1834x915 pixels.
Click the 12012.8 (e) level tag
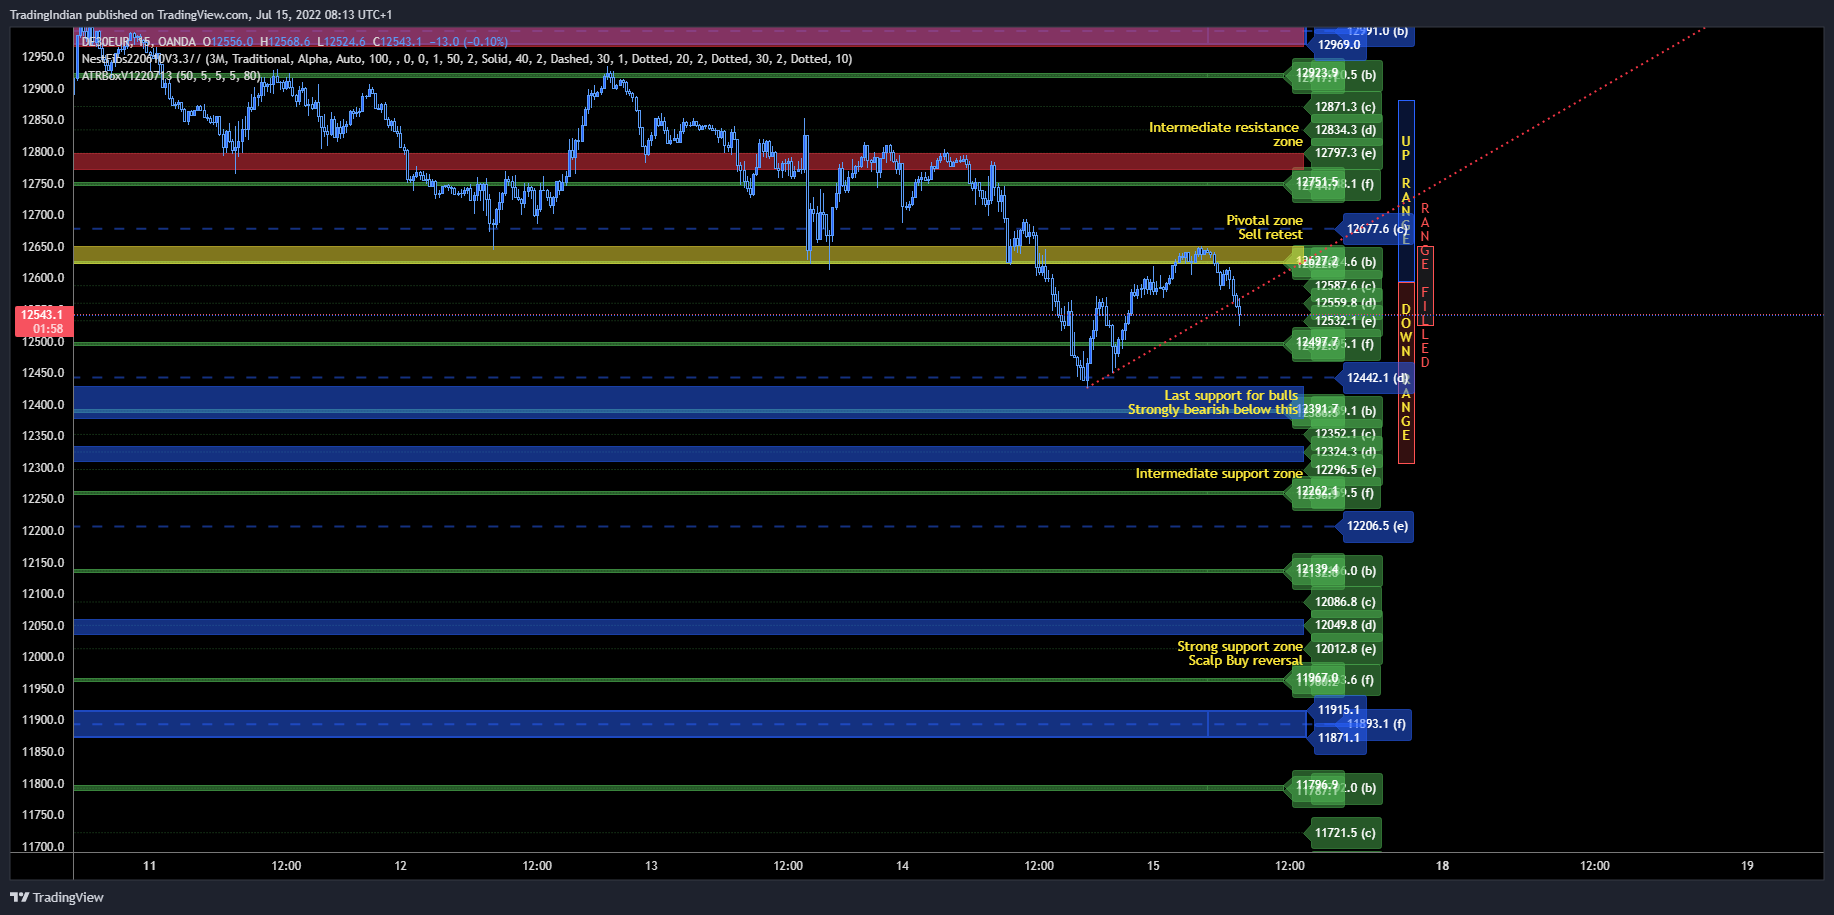point(1345,649)
